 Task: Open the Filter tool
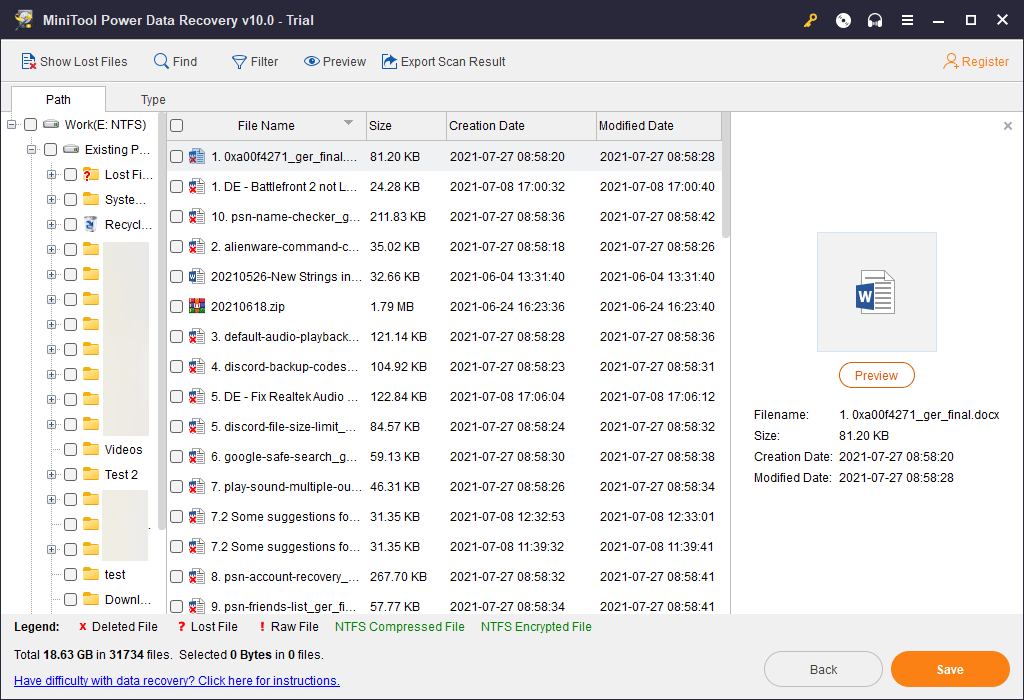(237, 61)
